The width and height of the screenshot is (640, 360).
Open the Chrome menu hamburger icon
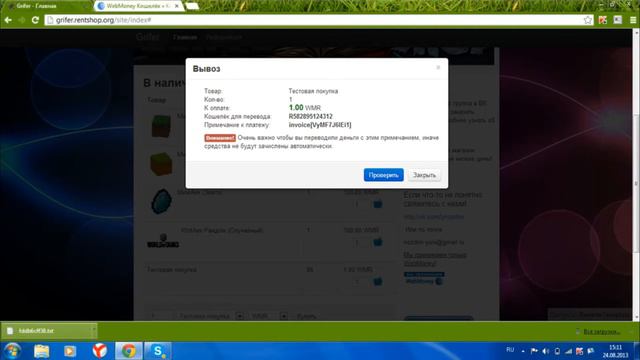633,20
